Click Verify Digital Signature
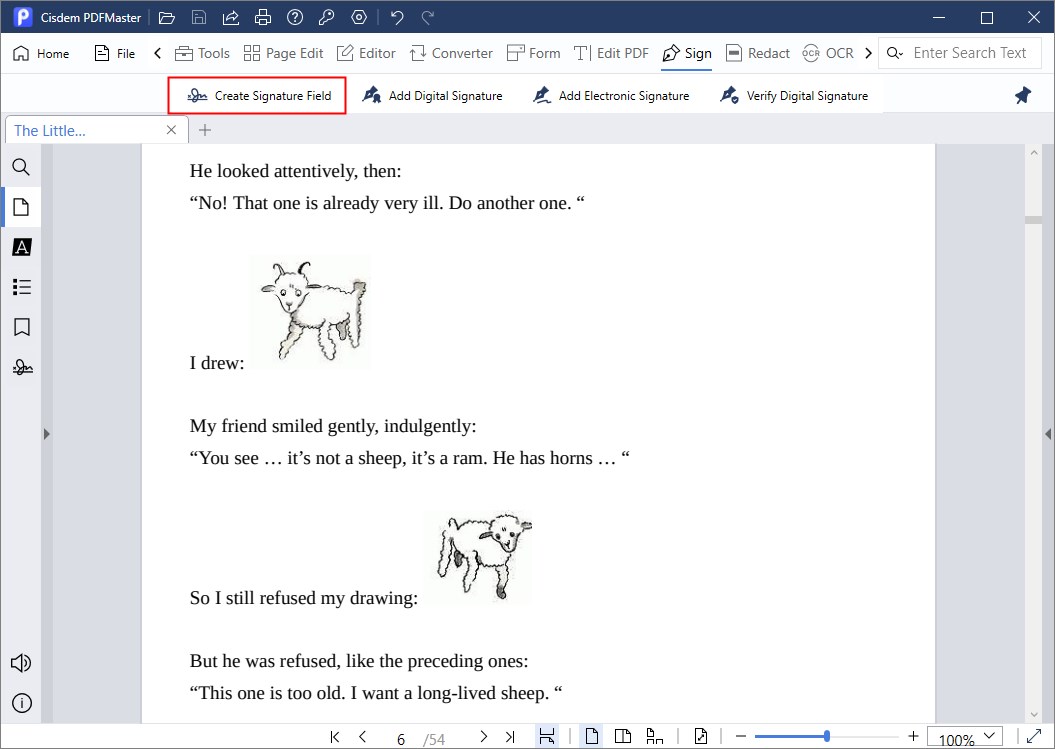Screen dimensions: 1055x749 click(x=794, y=96)
